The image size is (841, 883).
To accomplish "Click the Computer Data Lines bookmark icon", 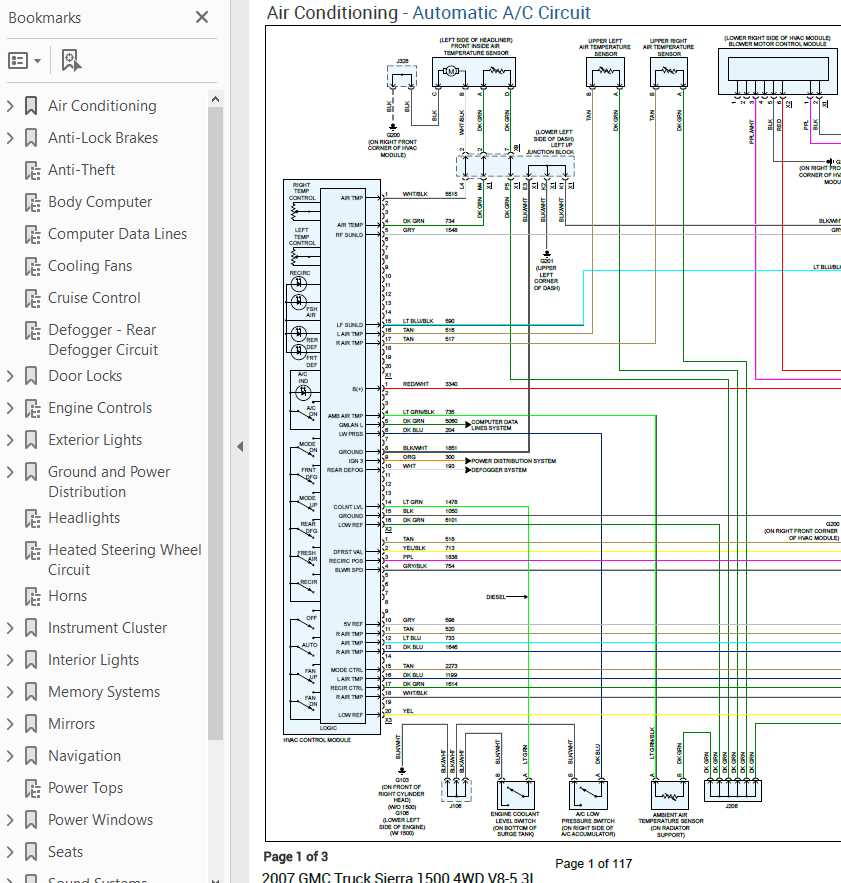I will [x=32, y=234].
